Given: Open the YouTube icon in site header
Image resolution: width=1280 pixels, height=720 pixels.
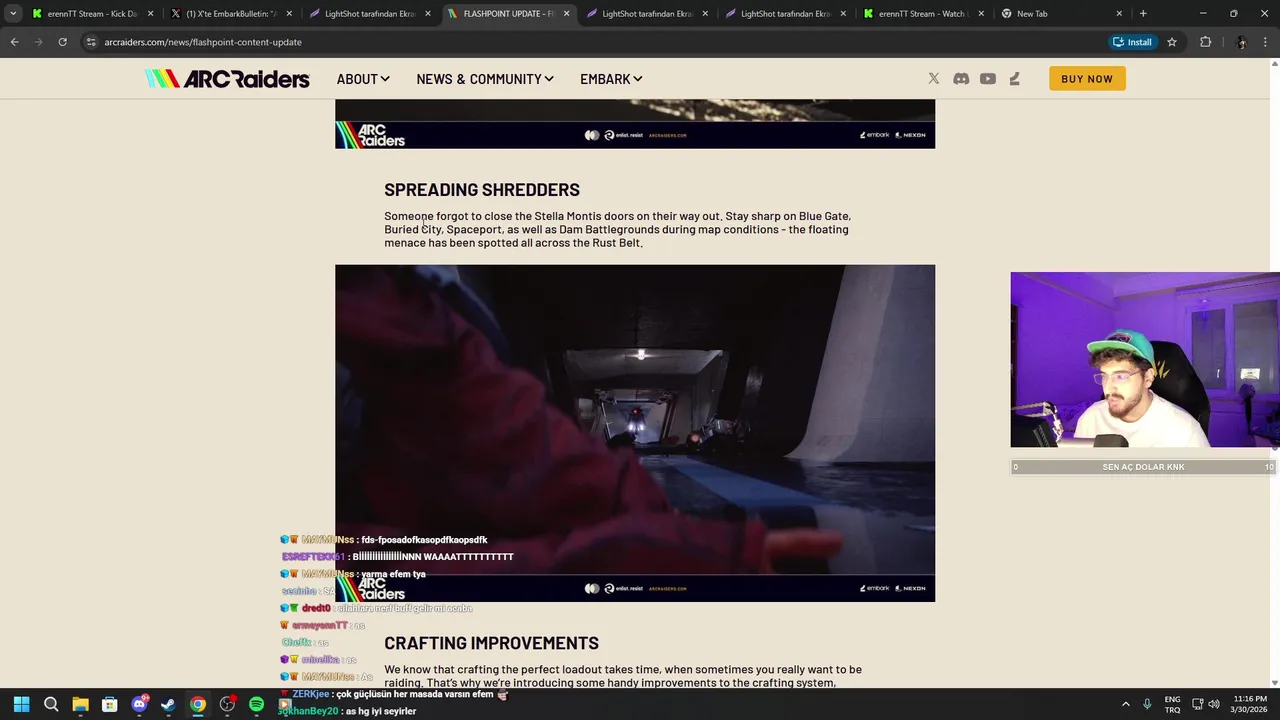Looking at the screenshot, I should [988, 79].
